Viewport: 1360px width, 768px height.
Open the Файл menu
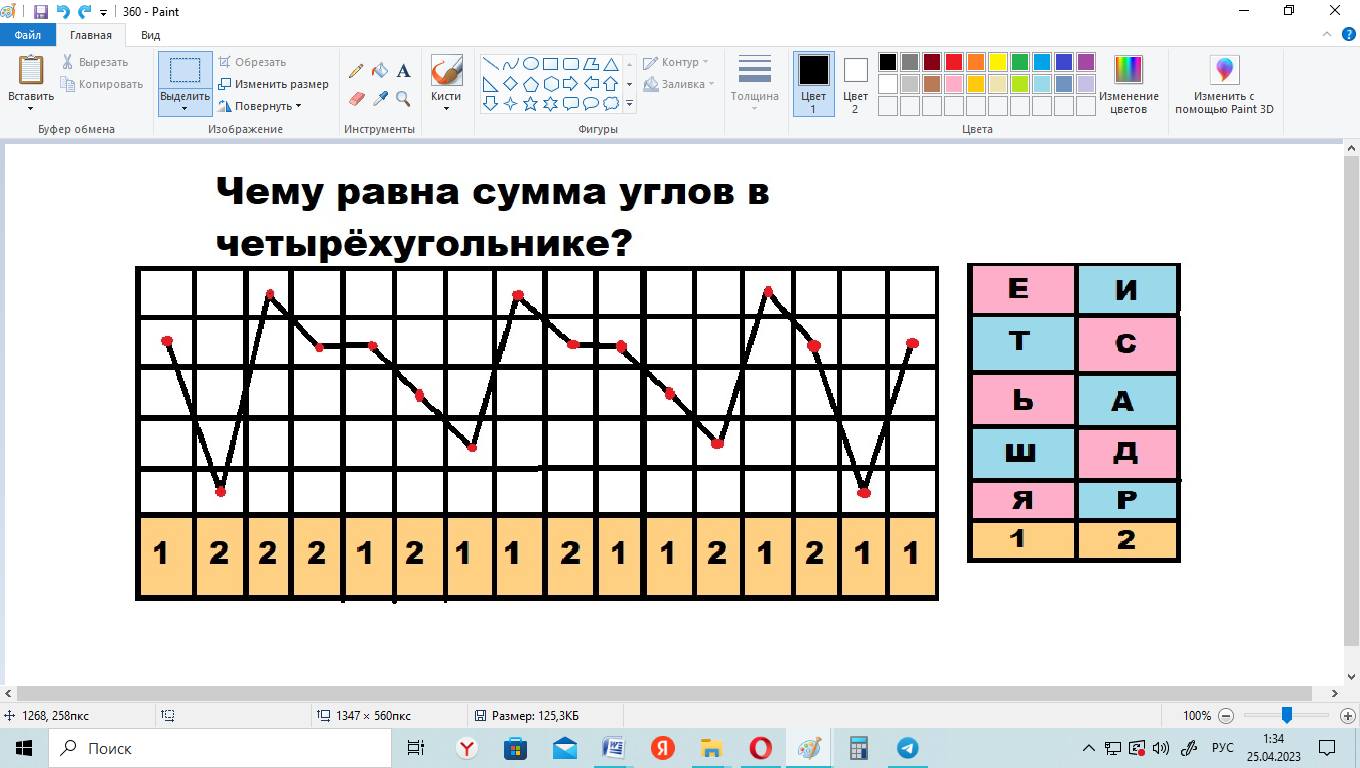(28, 35)
